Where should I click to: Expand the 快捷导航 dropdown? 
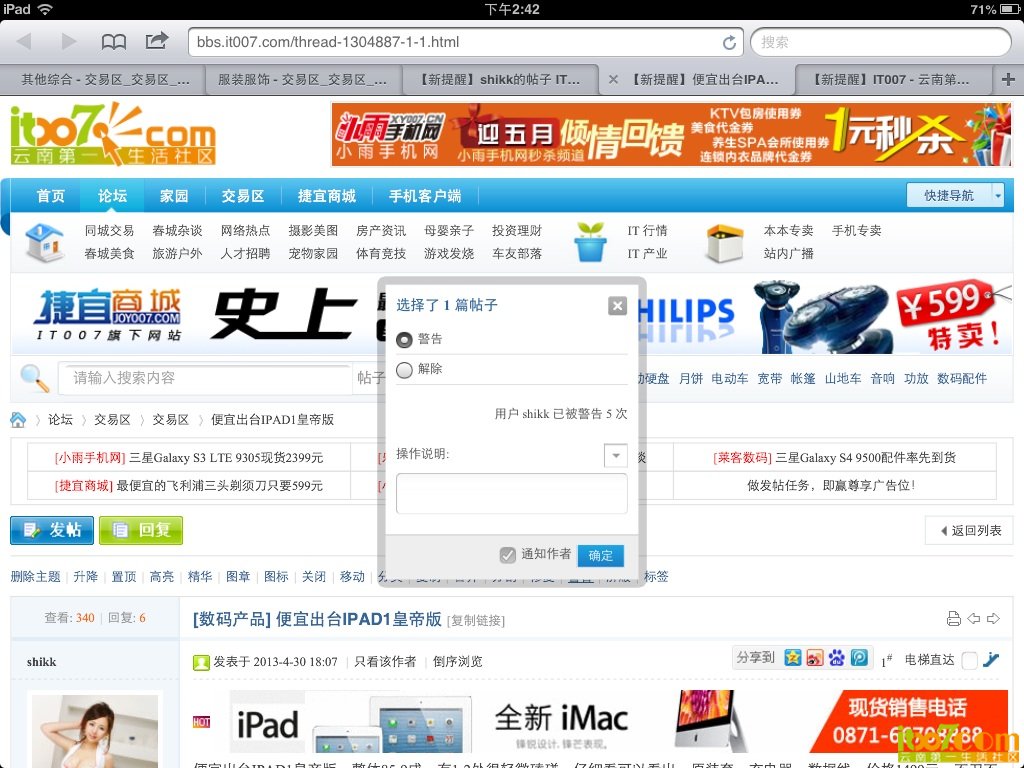[997, 195]
